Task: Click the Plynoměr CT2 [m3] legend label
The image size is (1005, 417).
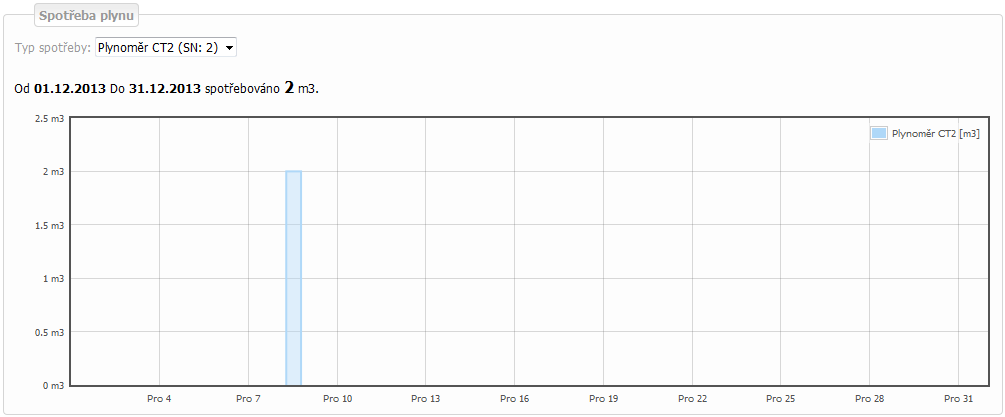Action: pyautogui.click(x=935, y=133)
